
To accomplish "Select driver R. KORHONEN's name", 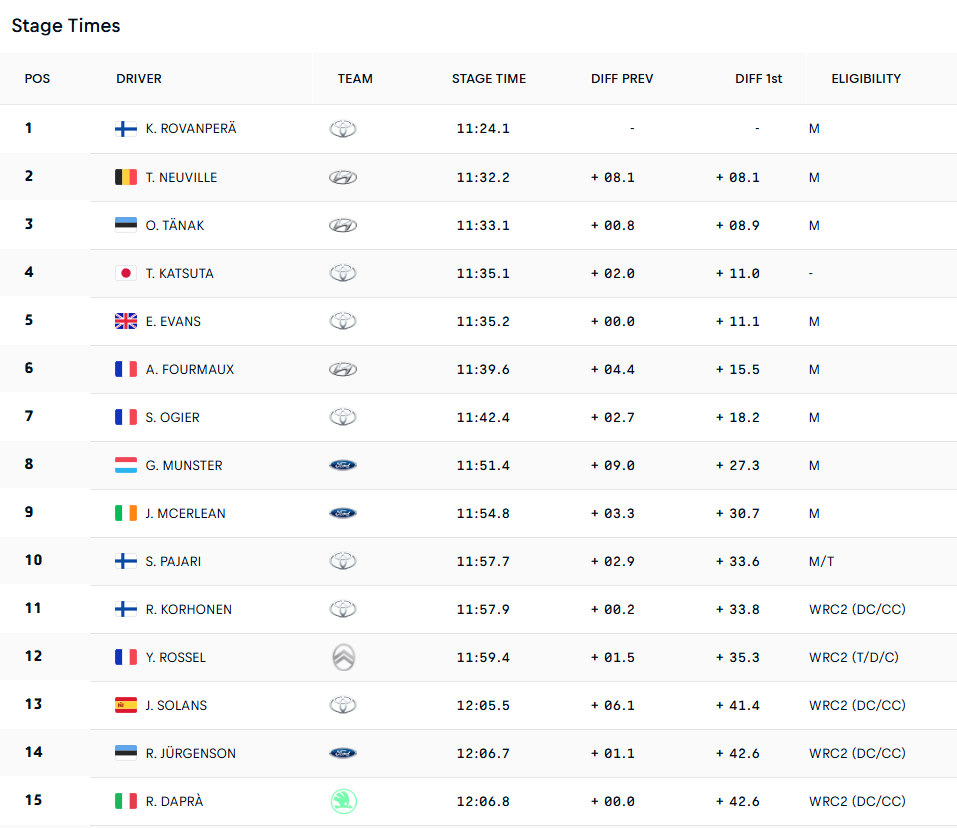I will (x=189, y=609).
